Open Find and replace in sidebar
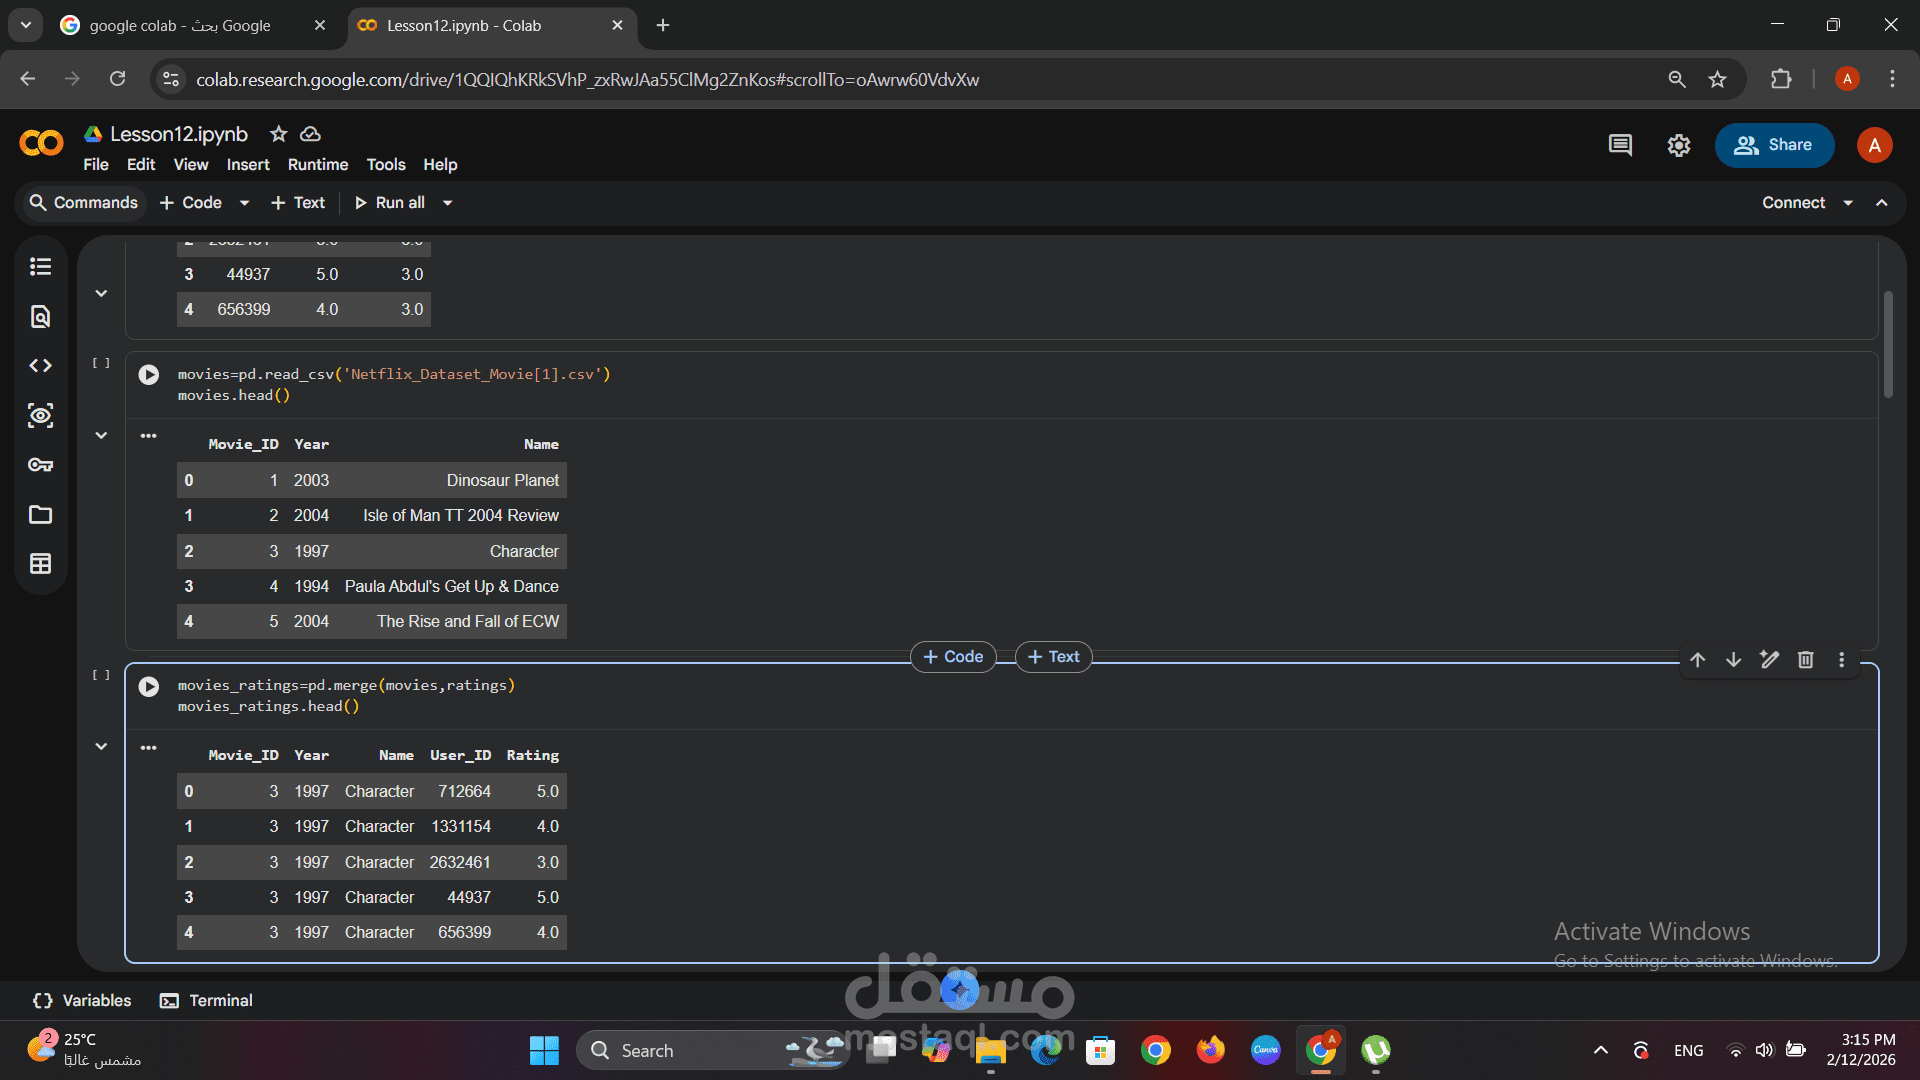The width and height of the screenshot is (1920, 1080). click(x=40, y=317)
